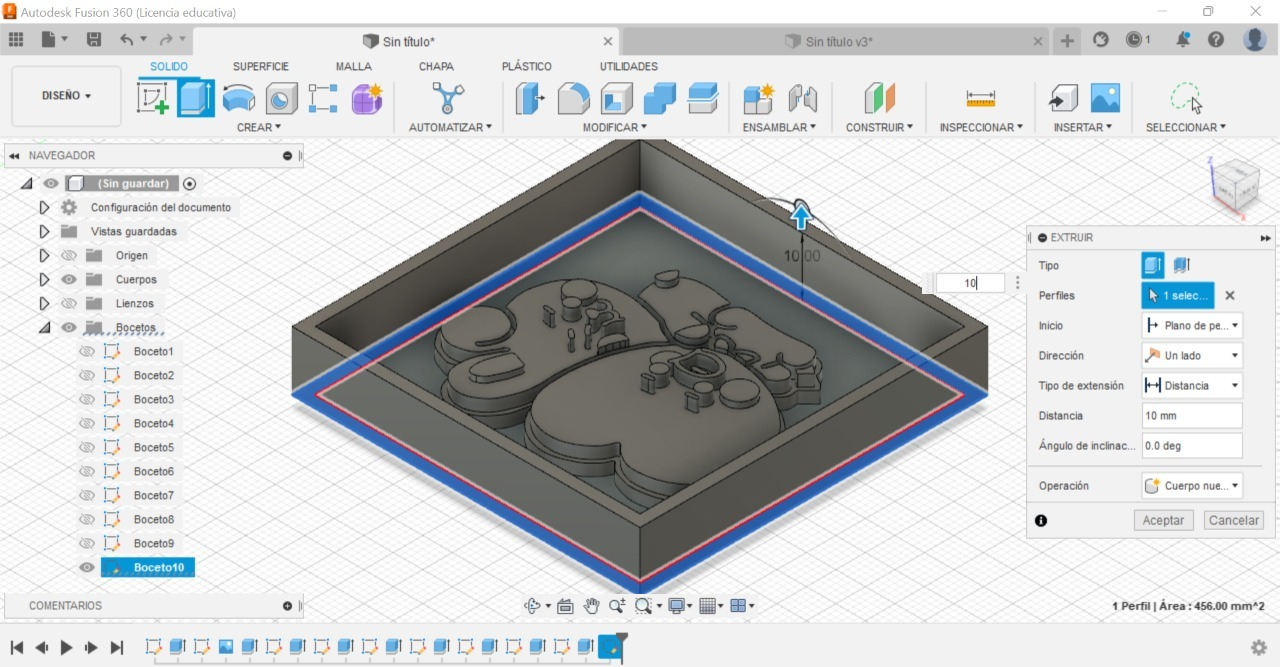Select the Revolve tool
1280x667 pixels.
click(x=238, y=98)
